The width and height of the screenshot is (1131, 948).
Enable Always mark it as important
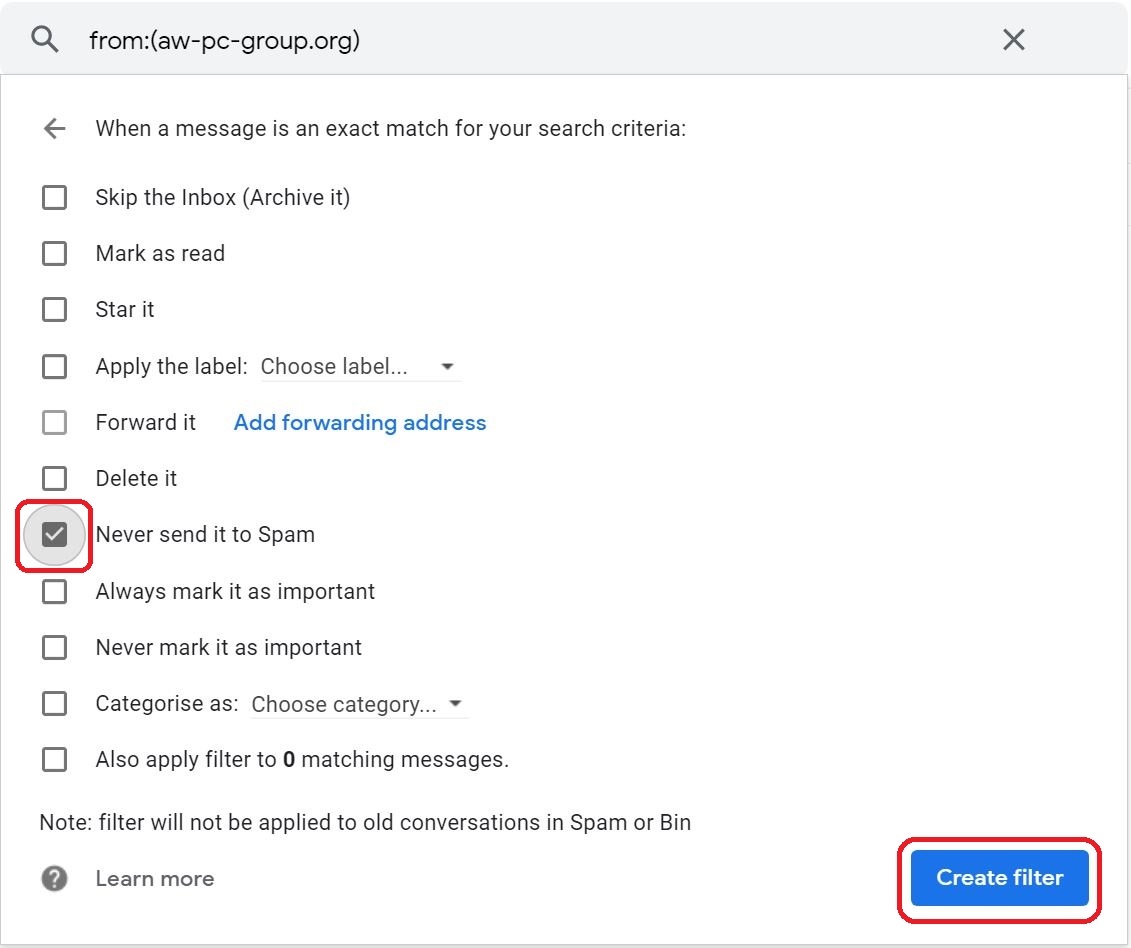pos(54,591)
